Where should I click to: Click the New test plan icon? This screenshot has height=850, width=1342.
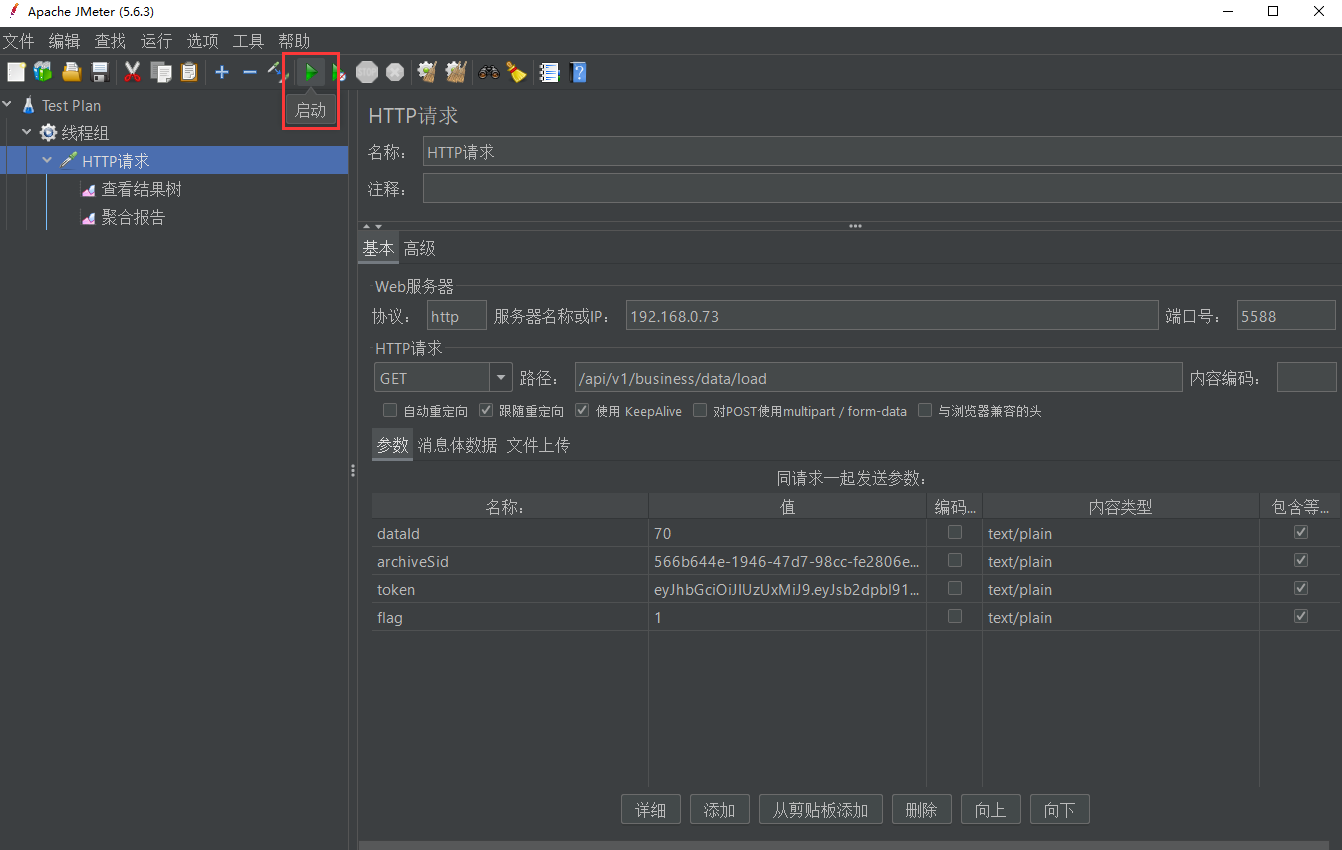tap(15, 72)
